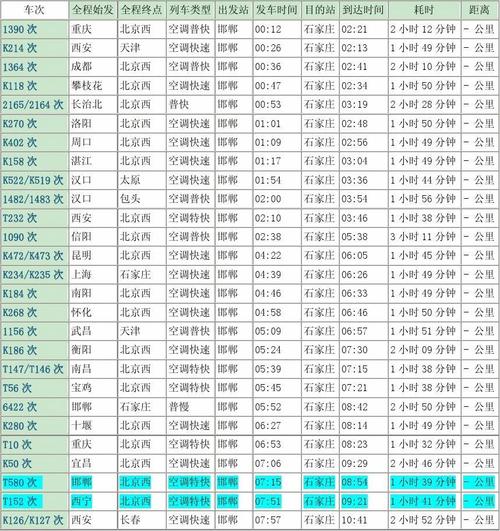Image resolution: width=500 pixels, height=531 pixels.
Task: Click origin cell 西宁 in highlighted row
Action: pyautogui.click(x=81, y=501)
